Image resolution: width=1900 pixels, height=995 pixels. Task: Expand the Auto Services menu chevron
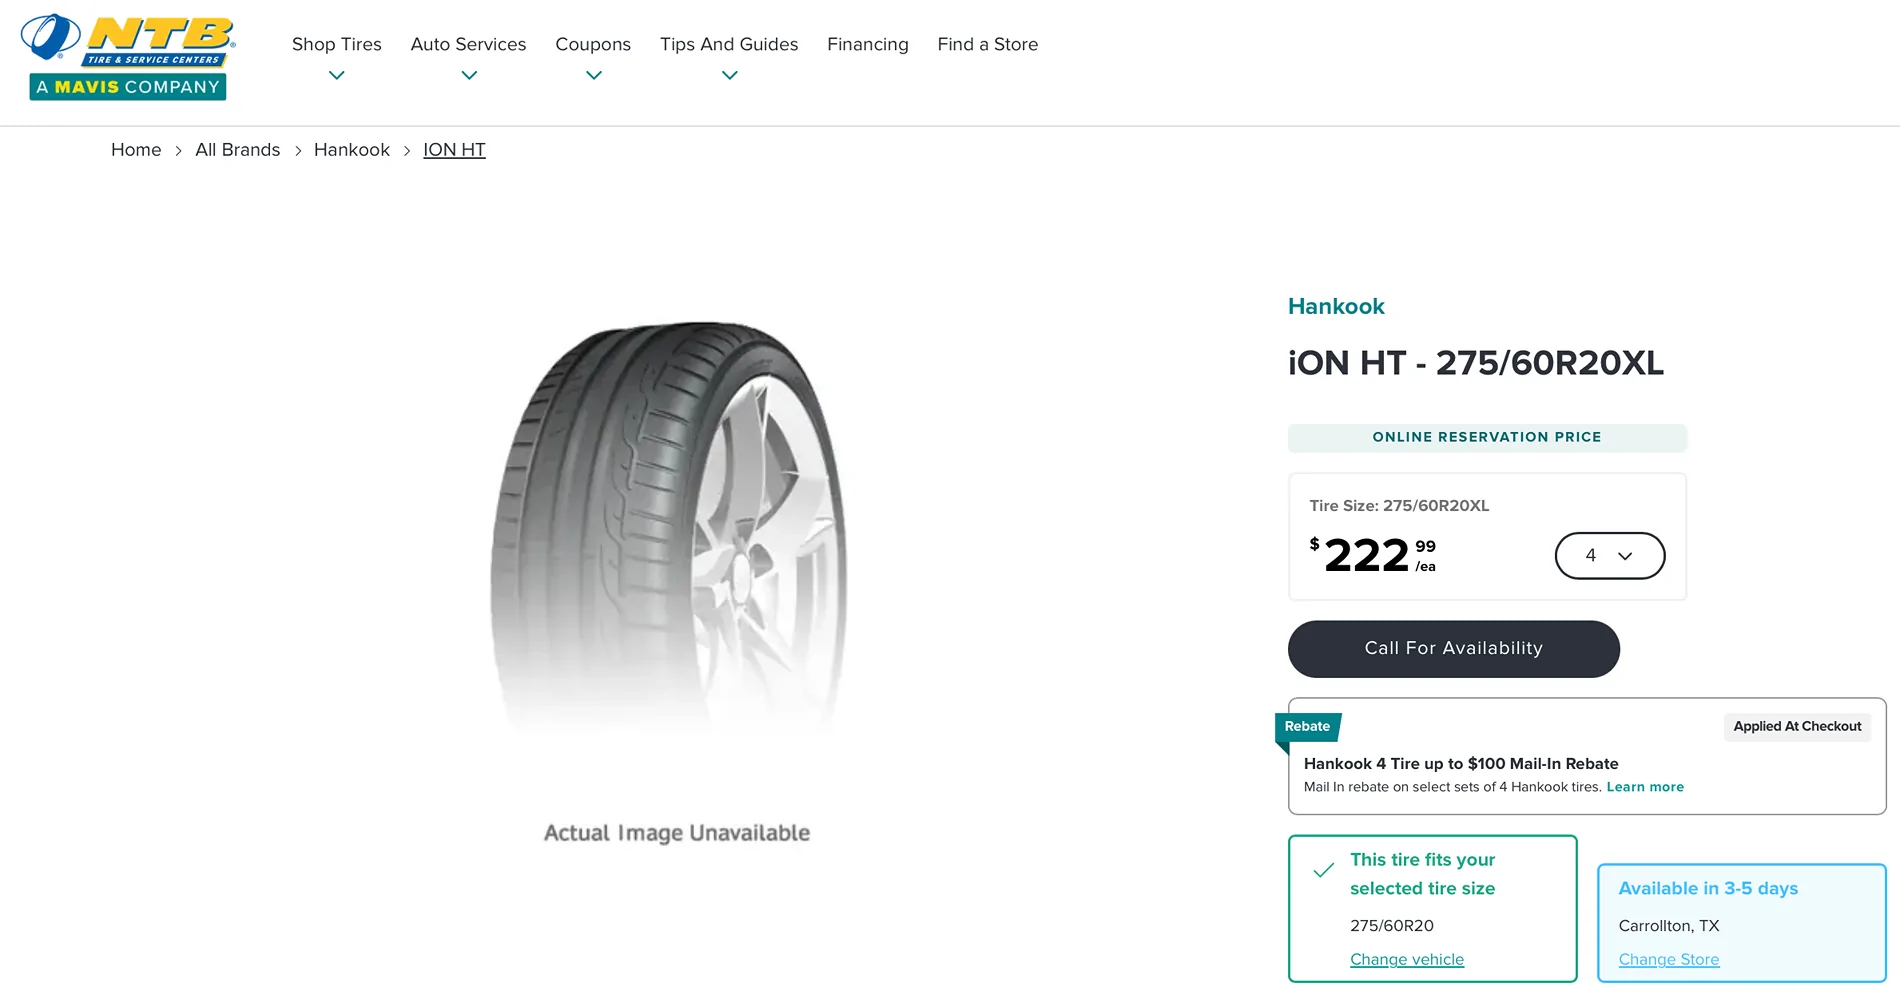tap(468, 74)
